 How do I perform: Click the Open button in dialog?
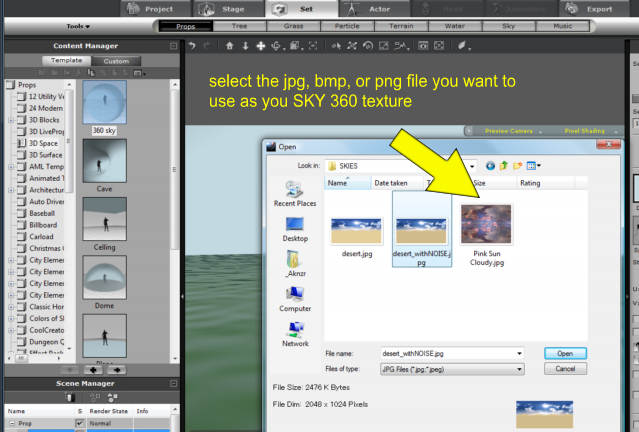click(x=565, y=353)
